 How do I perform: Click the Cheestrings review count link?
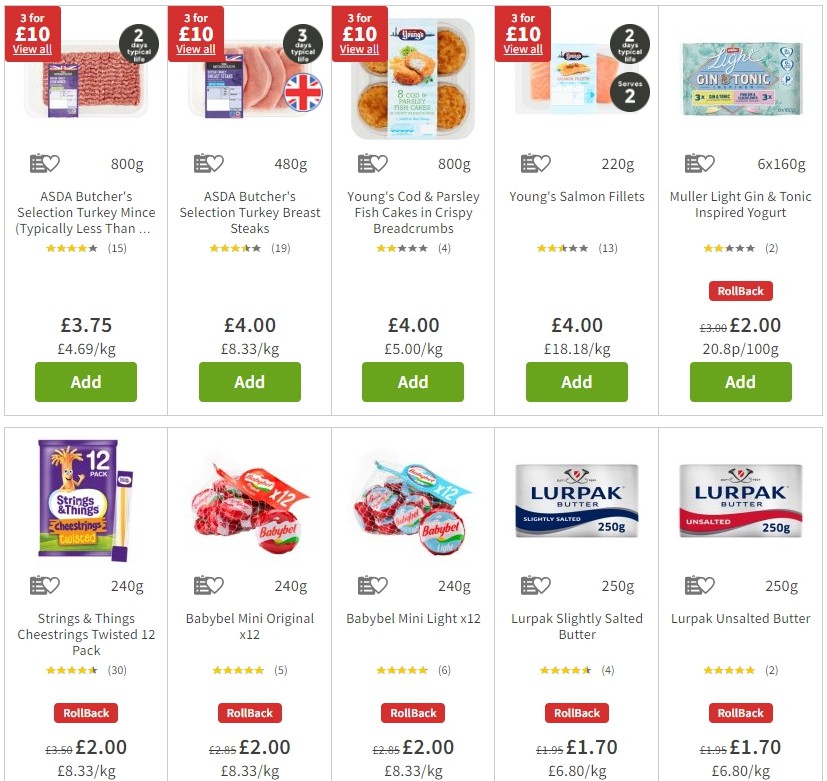116,670
